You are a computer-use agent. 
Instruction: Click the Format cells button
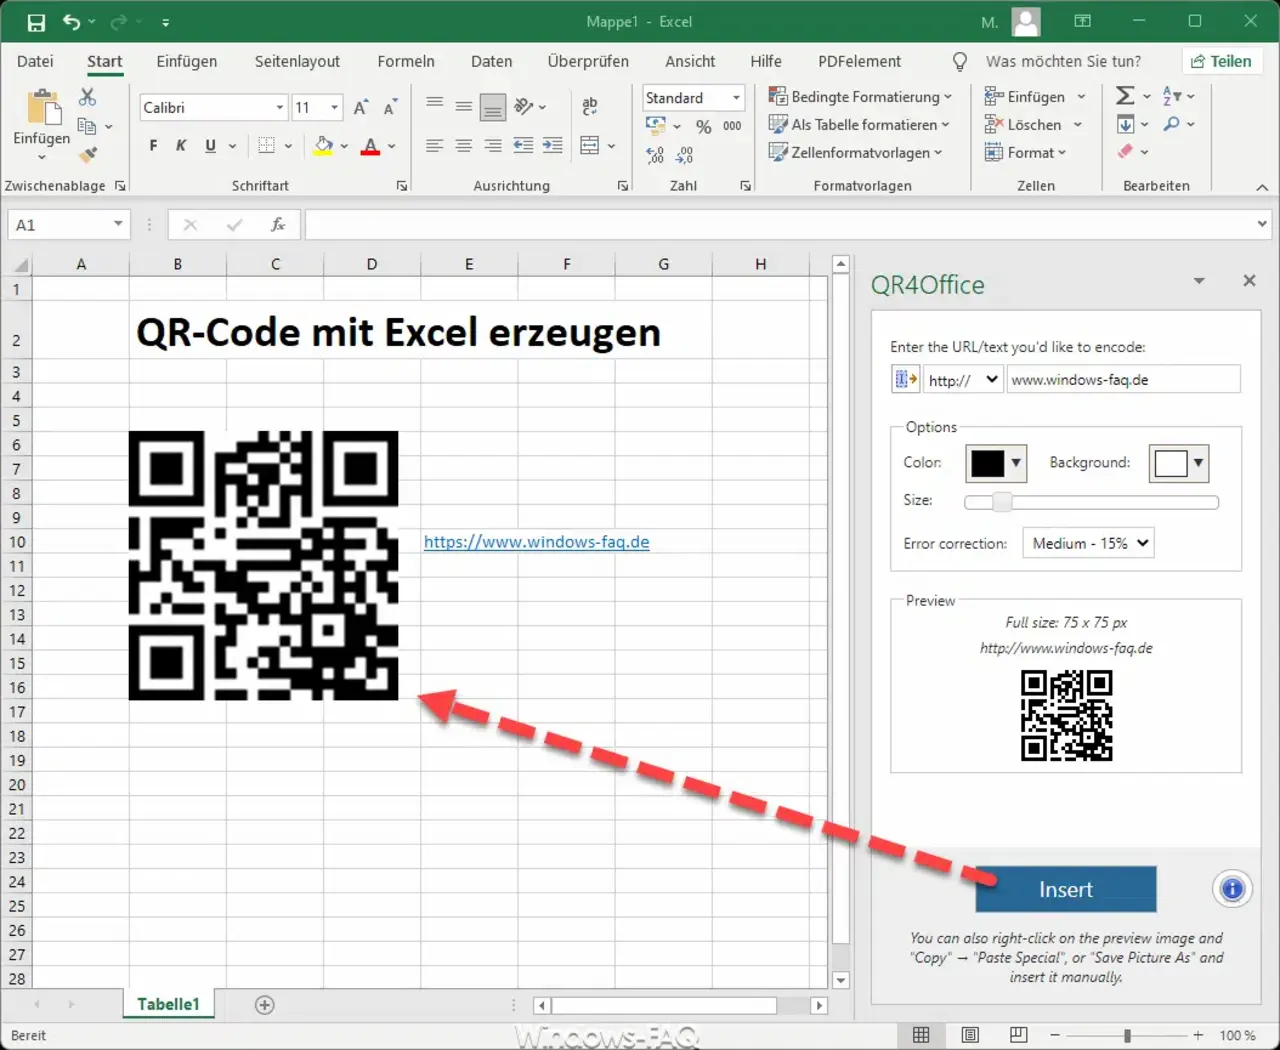pyautogui.click(x=1025, y=152)
